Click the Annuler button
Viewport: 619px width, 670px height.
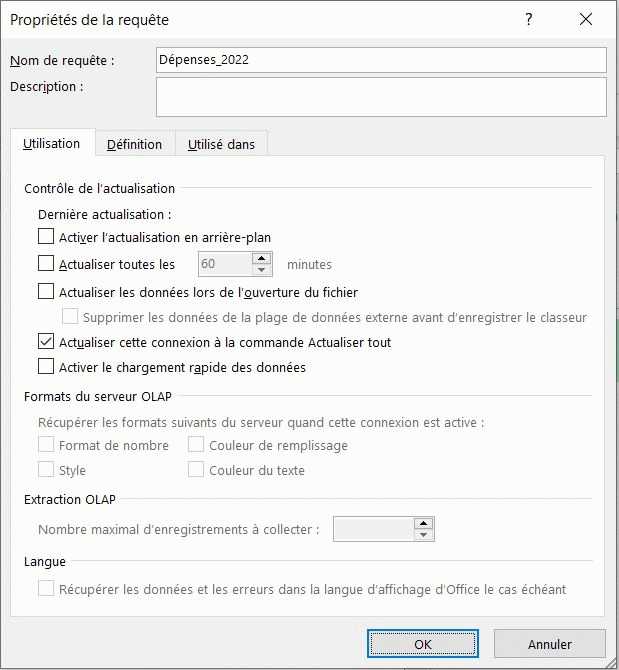pyautogui.click(x=549, y=644)
